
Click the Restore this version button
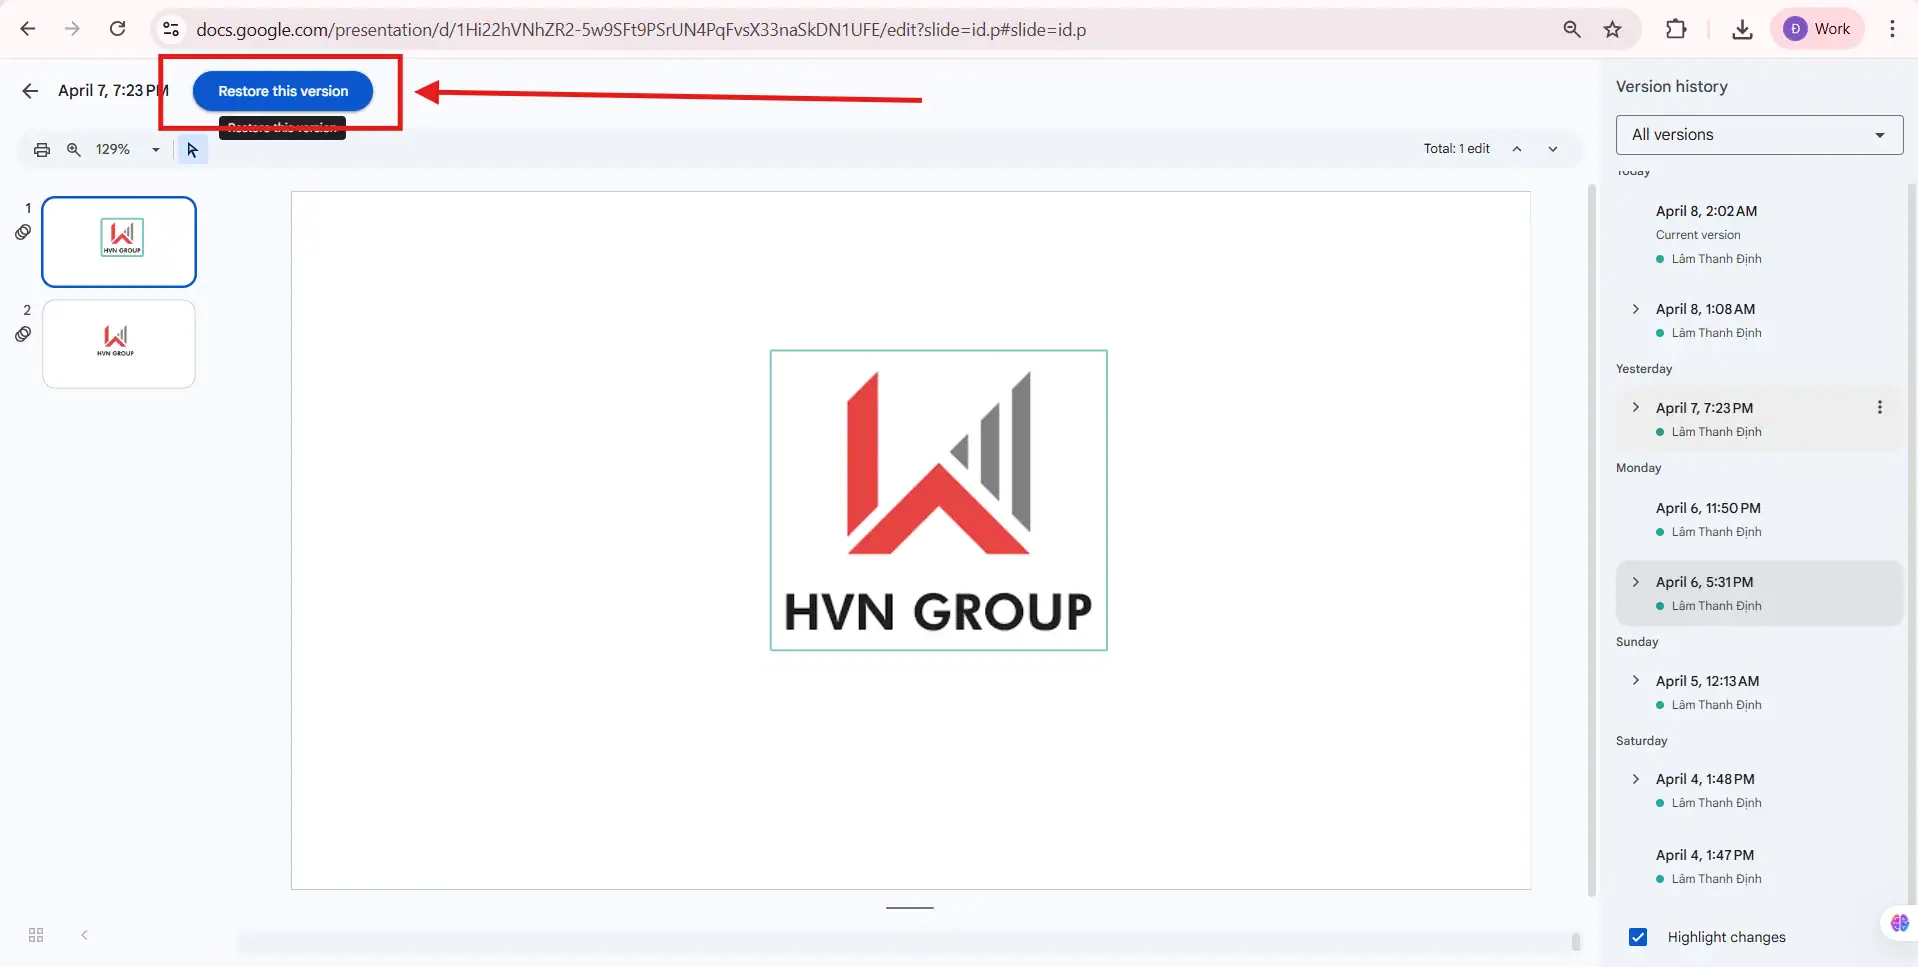pyautogui.click(x=283, y=91)
